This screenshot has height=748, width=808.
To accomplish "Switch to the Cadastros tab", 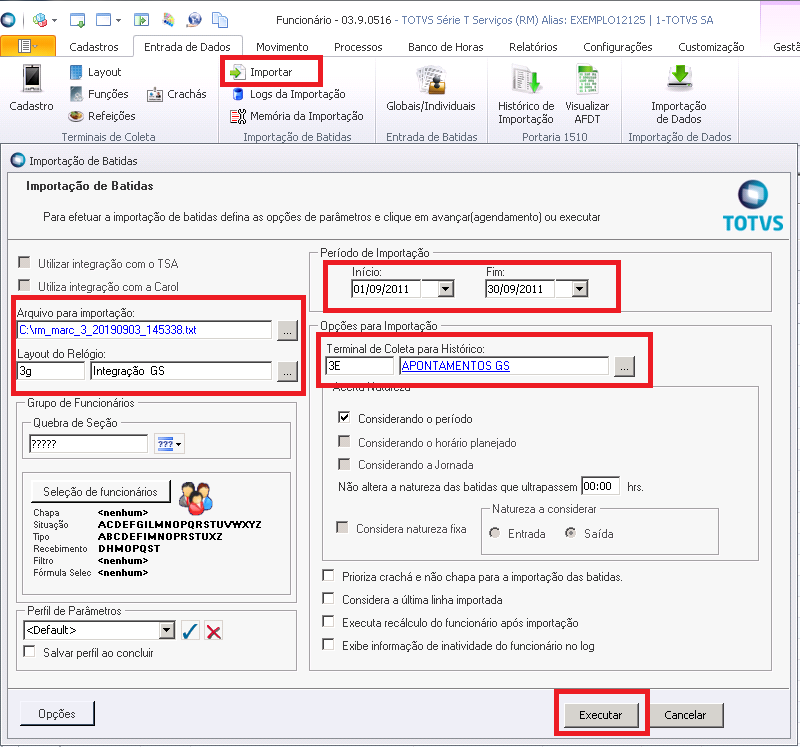I will (x=94, y=47).
